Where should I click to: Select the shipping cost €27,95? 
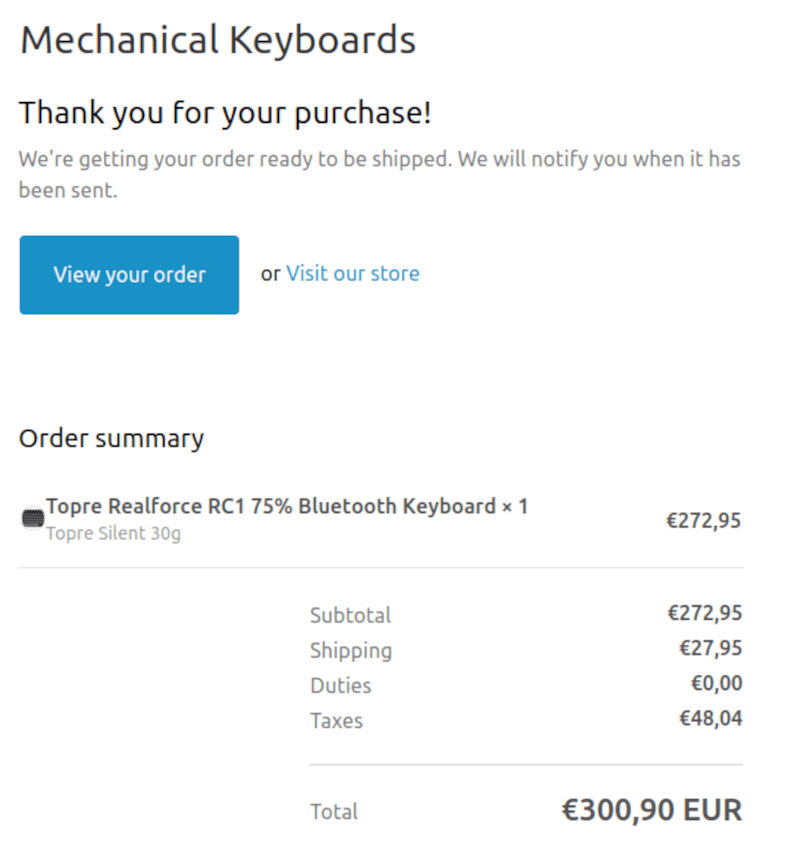click(710, 648)
